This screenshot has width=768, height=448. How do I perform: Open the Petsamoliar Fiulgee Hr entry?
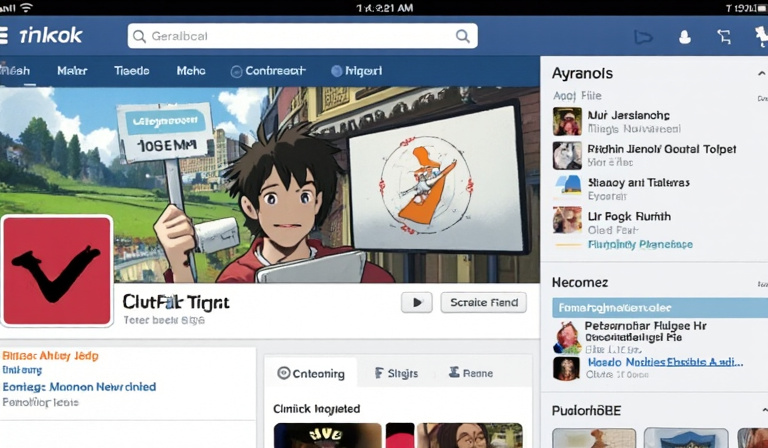click(x=645, y=326)
